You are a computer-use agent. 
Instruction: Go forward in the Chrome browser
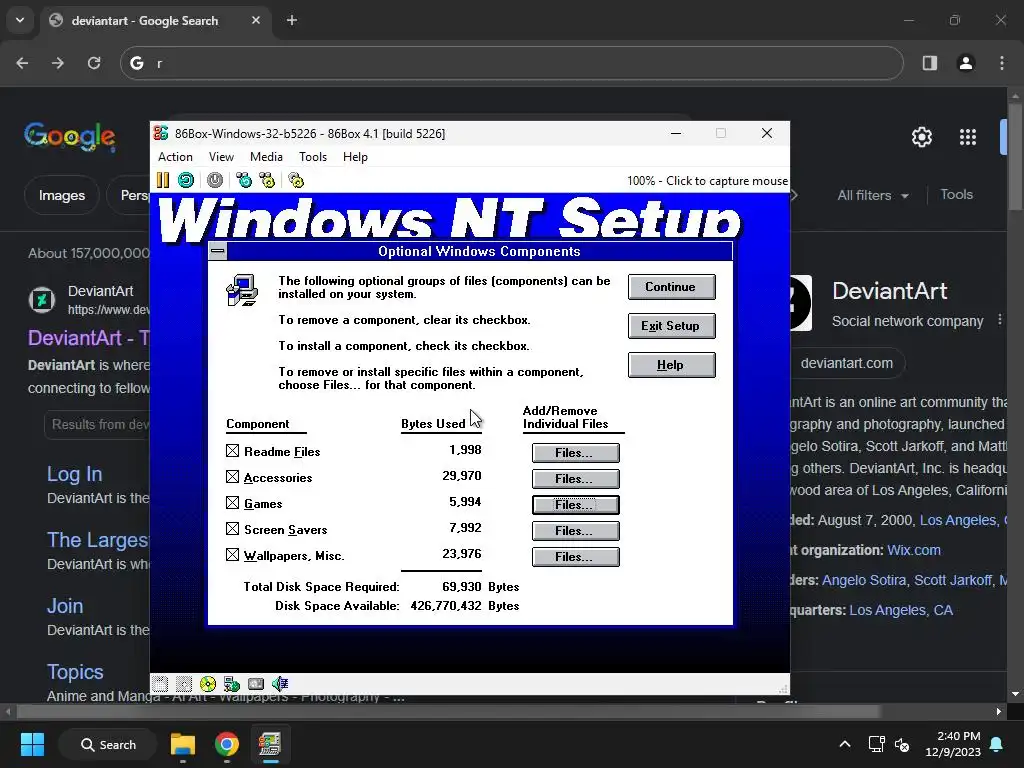coord(58,63)
